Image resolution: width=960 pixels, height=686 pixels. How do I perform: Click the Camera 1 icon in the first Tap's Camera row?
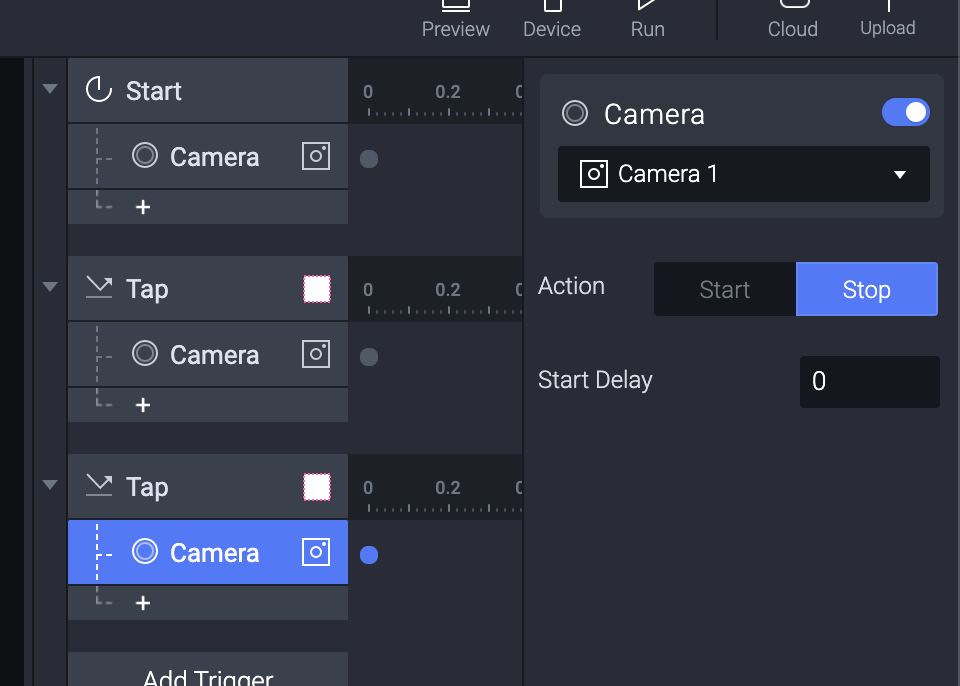316,355
